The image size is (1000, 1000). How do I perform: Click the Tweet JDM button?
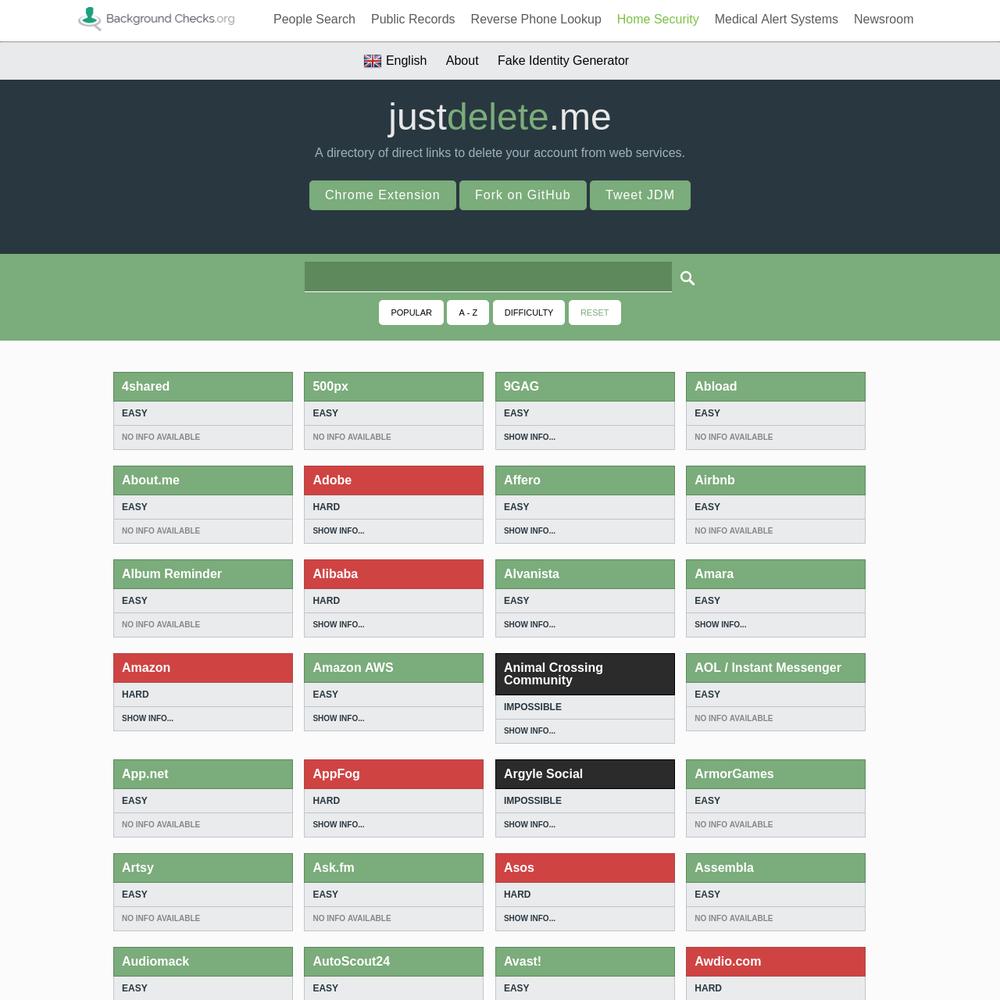640,195
